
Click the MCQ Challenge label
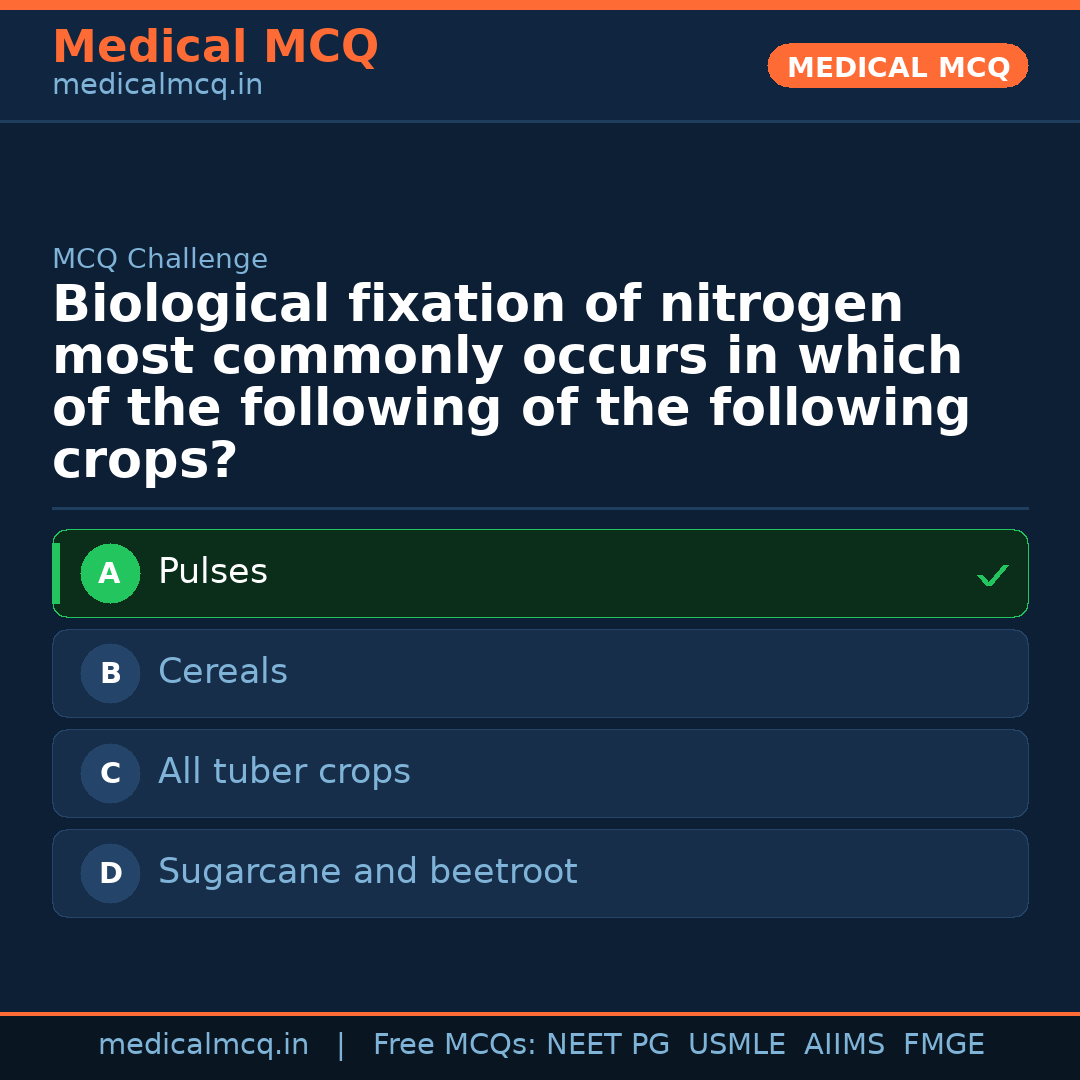click(x=160, y=259)
